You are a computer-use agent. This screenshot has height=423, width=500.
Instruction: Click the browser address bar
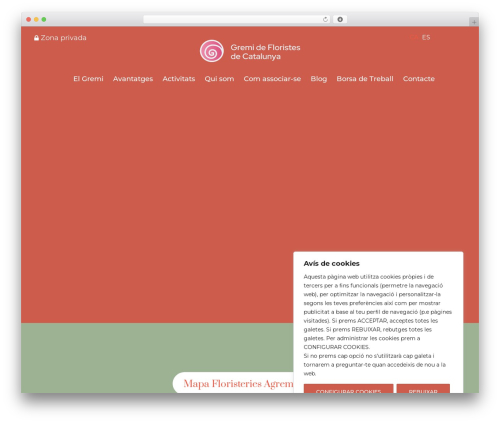coord(237,19)
